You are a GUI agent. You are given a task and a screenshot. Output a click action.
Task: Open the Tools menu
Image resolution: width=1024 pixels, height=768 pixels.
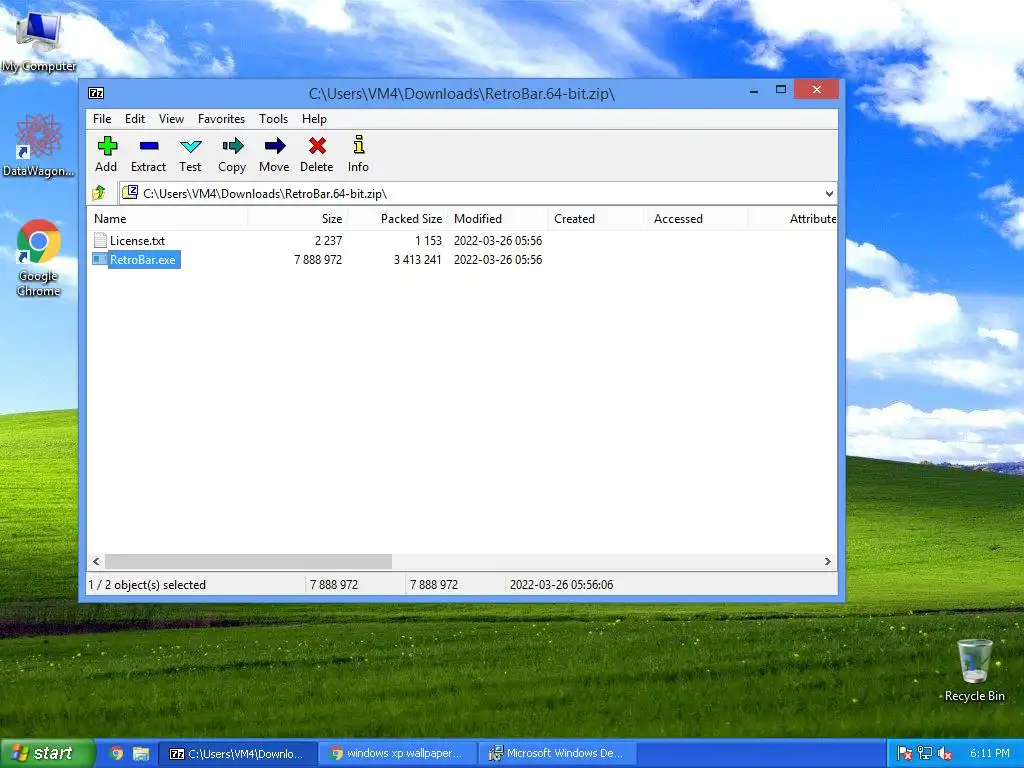point(273,119)
